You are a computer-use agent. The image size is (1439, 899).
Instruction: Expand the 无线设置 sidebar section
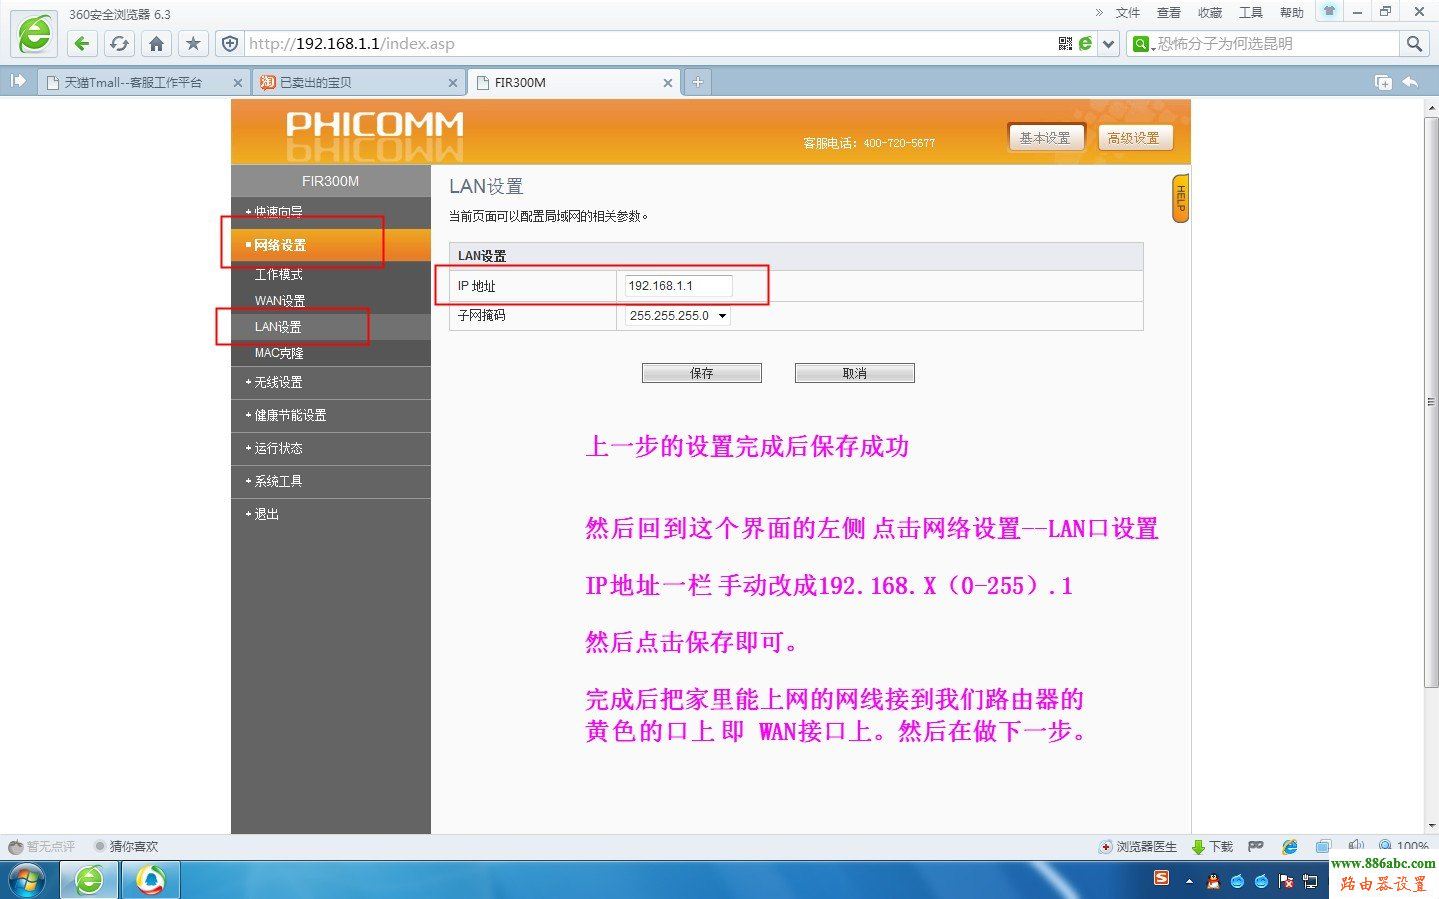pos(277,382)
